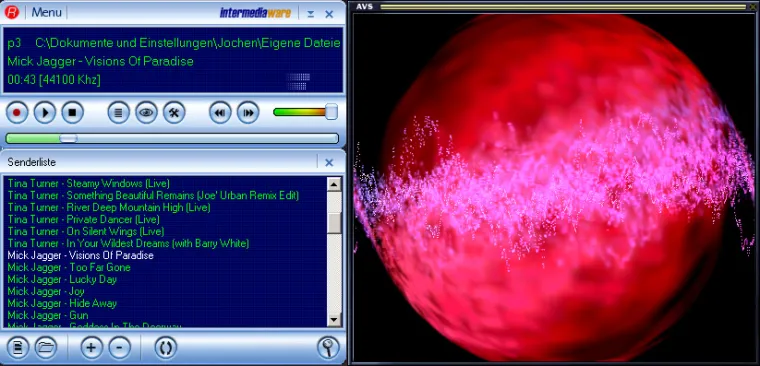Click the song progress bar handle
Image resolution: width=760 pixels, height=366 pixels.
(x=68, y=139)
